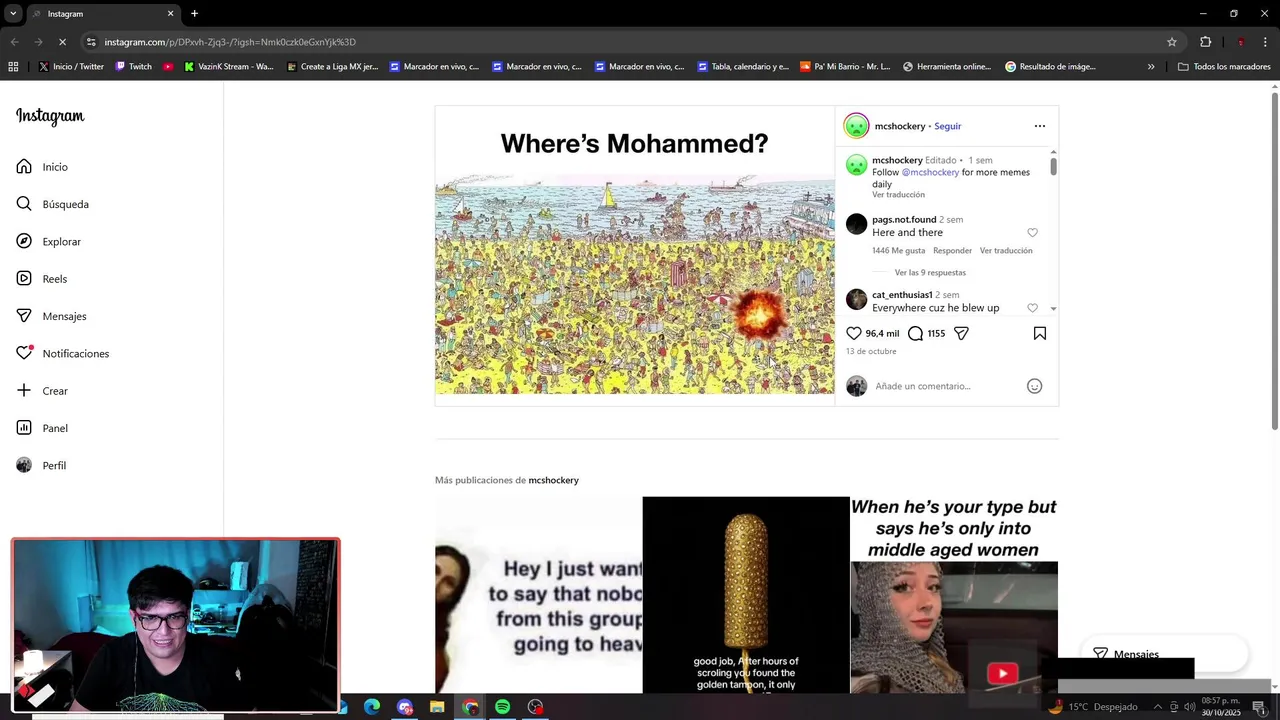This screenshot has height=720, width=1280.
Task: Open the YouTube bookmark icon
Action: pos(168,67)
